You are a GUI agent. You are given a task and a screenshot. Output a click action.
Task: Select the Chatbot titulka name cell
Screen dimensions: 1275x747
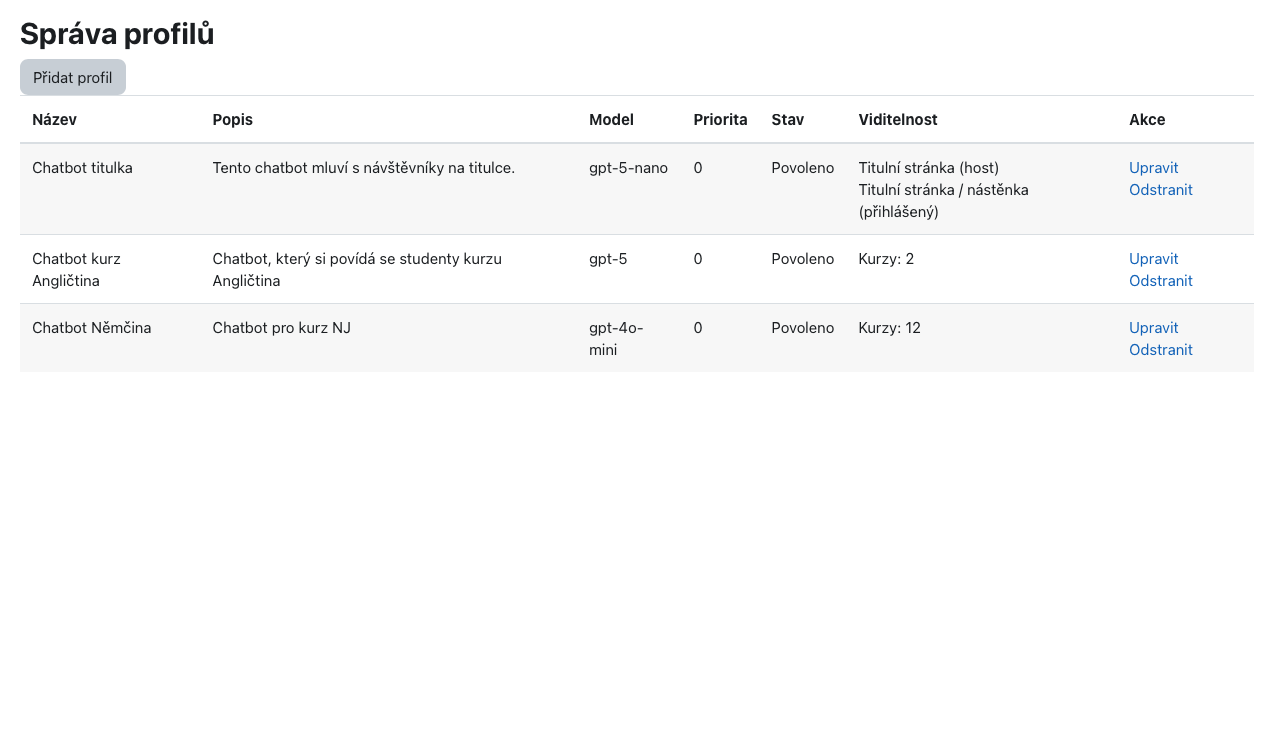coord(82,168)
